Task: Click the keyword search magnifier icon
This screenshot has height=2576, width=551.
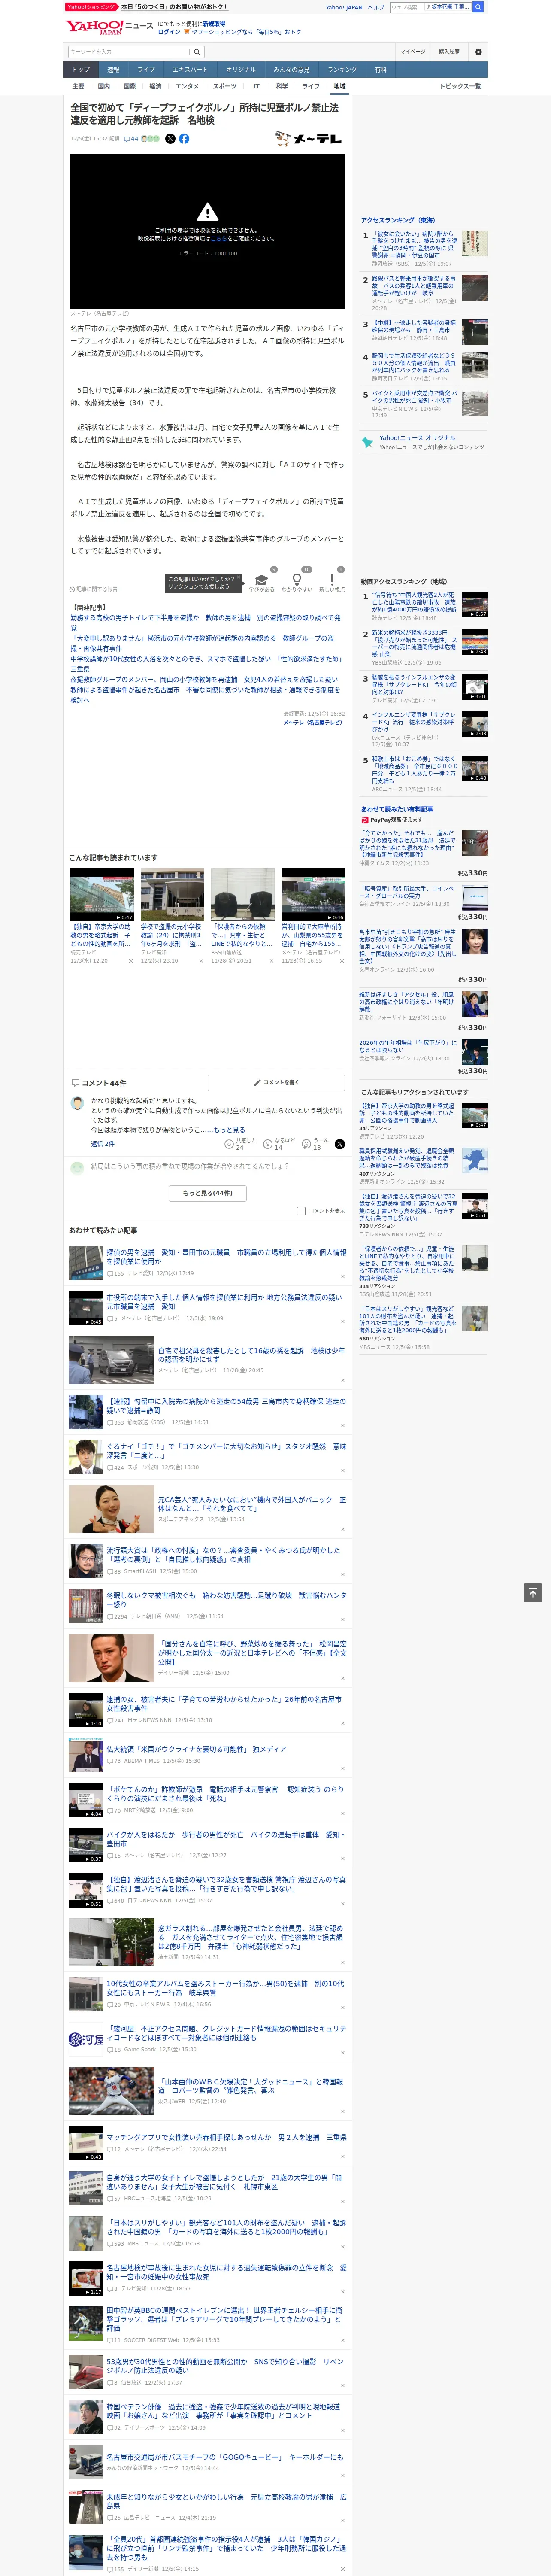Action: coord(197,52)
